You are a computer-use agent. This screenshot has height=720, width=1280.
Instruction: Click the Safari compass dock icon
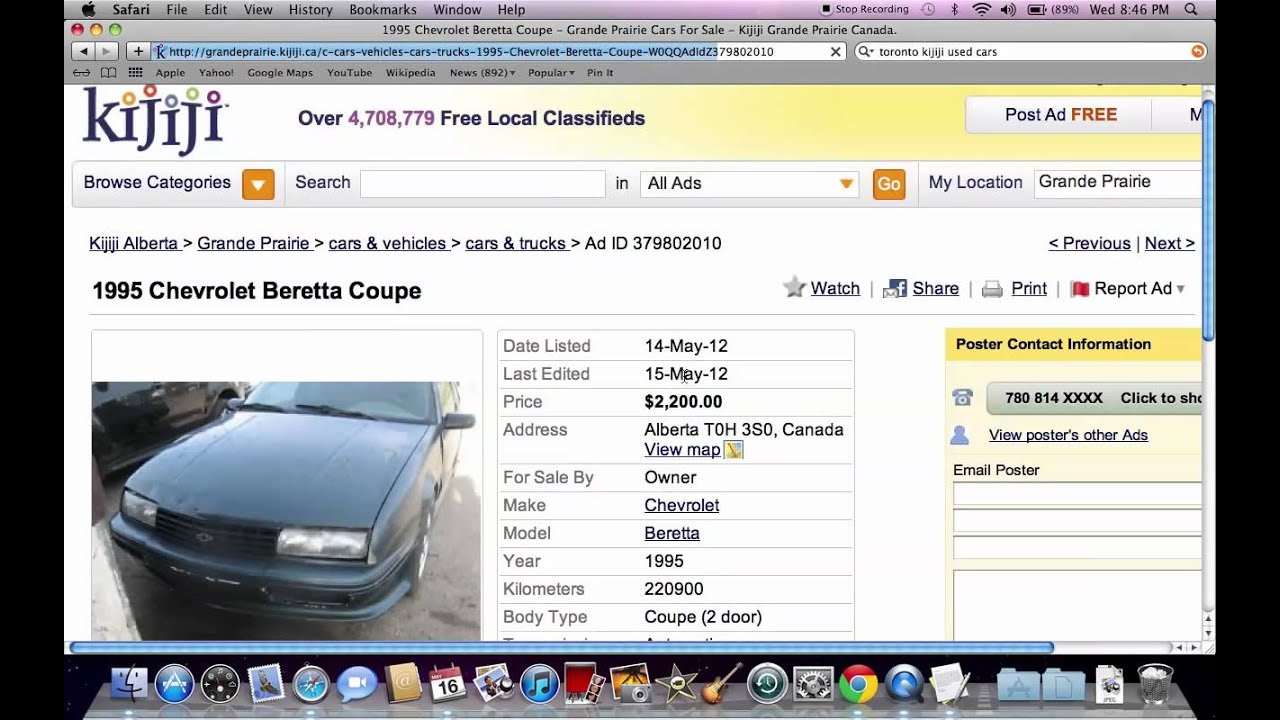click(311, 685)
